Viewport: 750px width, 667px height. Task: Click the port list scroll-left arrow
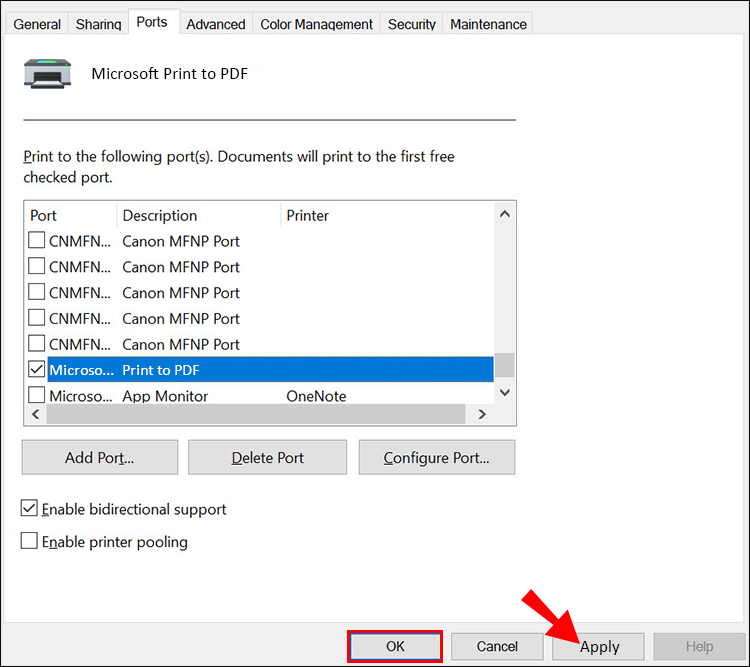35,414
